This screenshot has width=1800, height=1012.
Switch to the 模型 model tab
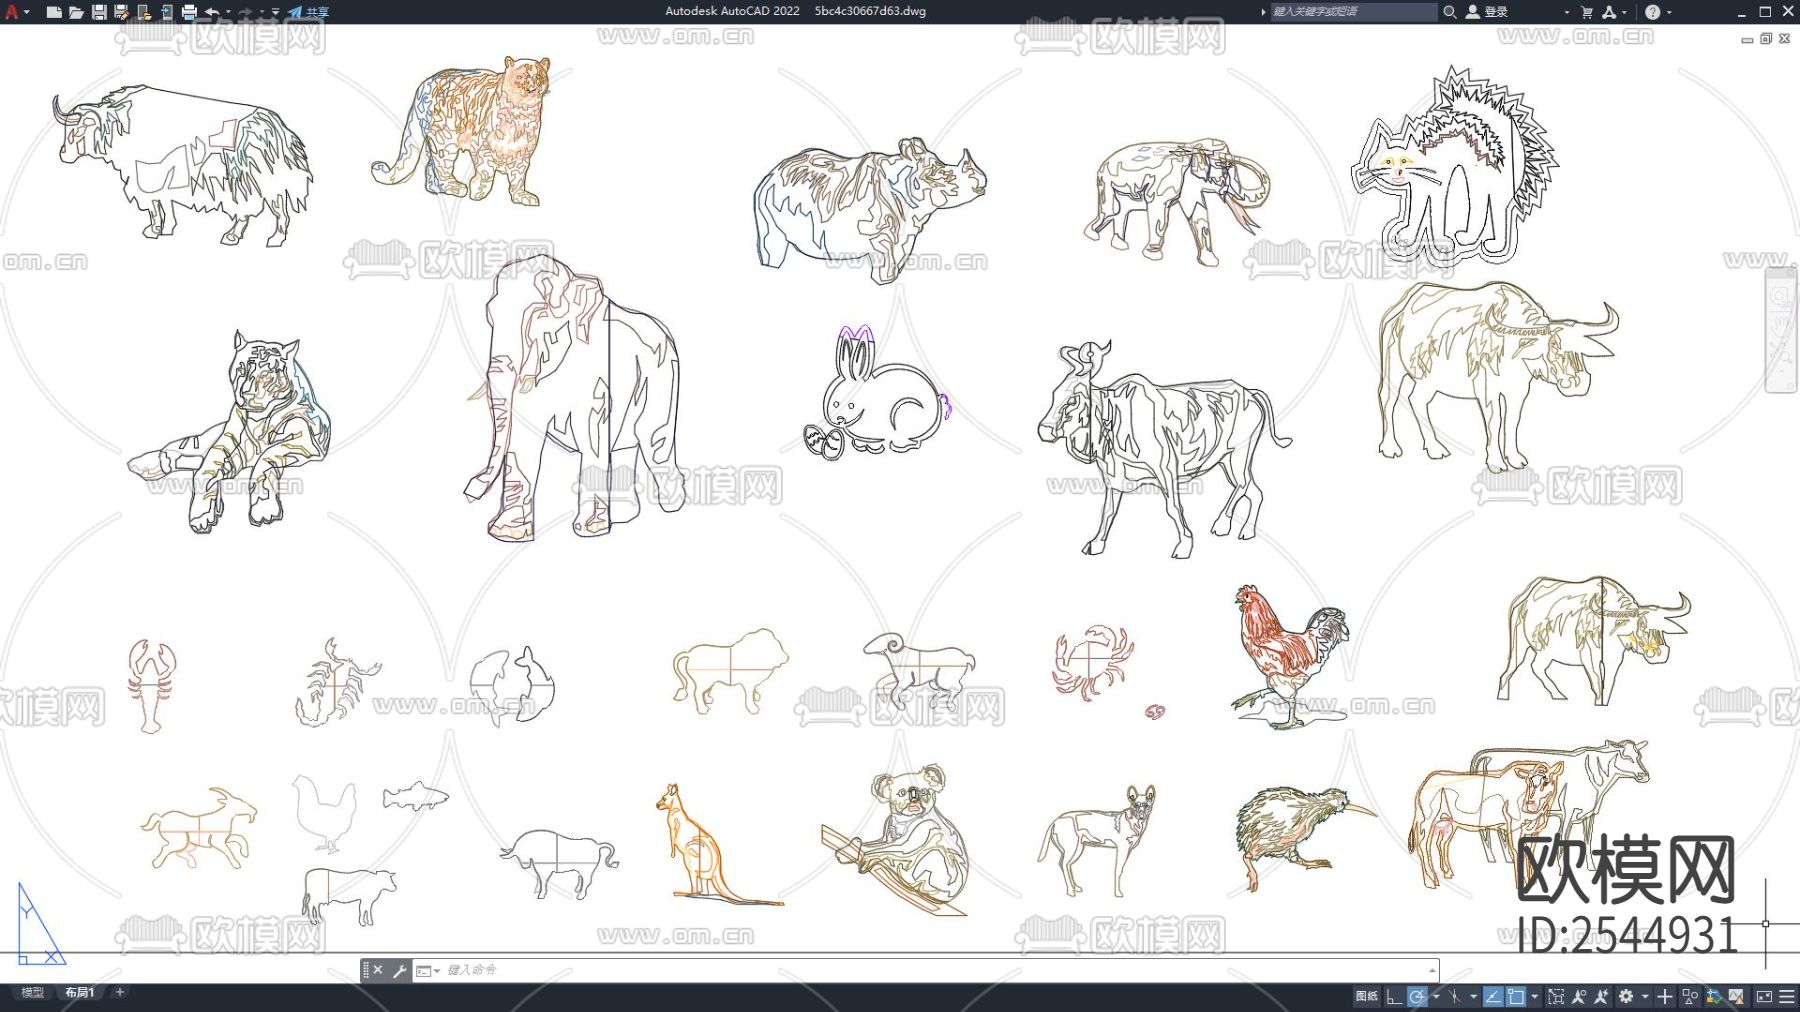pos(33,993)
